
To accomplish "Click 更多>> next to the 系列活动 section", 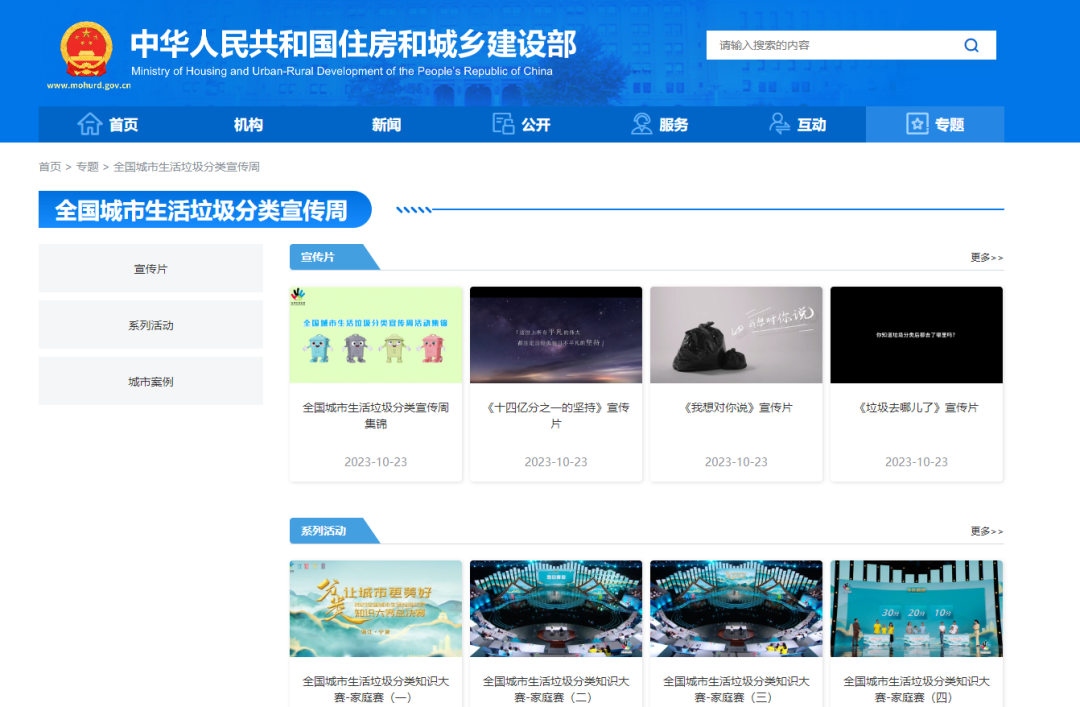I will (985, 531).
